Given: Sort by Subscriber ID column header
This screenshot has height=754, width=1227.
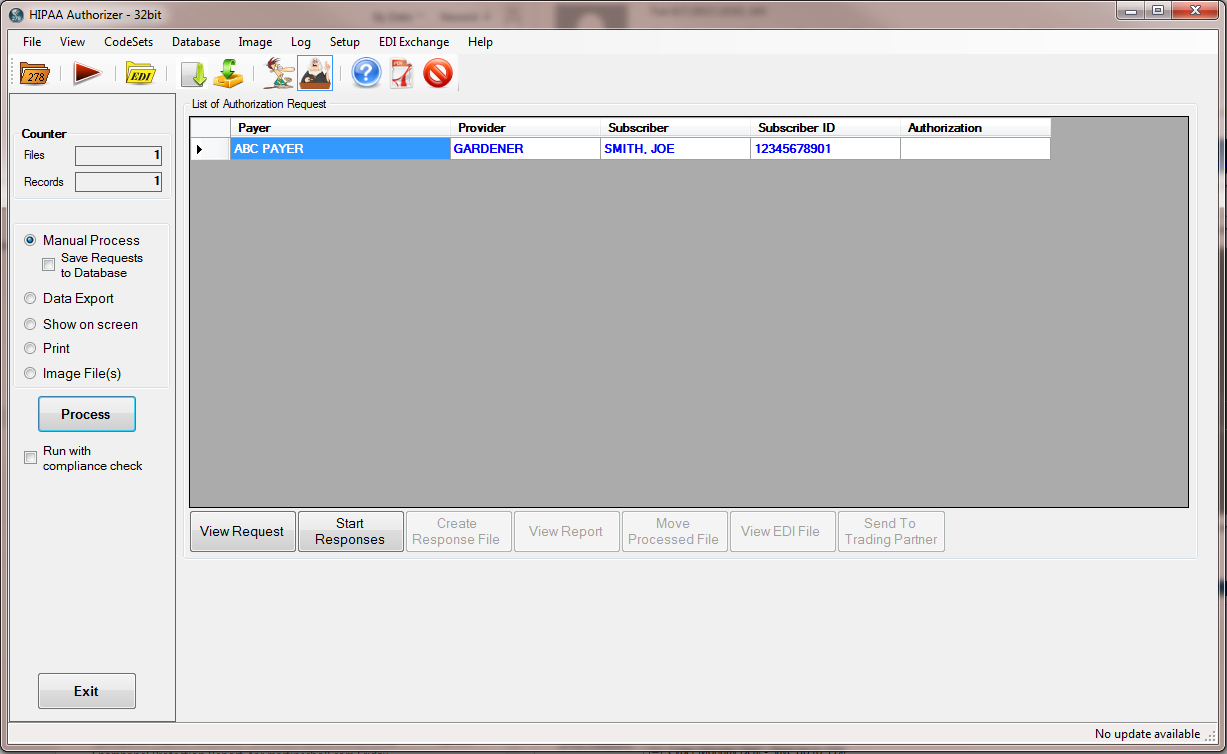Looking at the screenshot, I should 824,128.
